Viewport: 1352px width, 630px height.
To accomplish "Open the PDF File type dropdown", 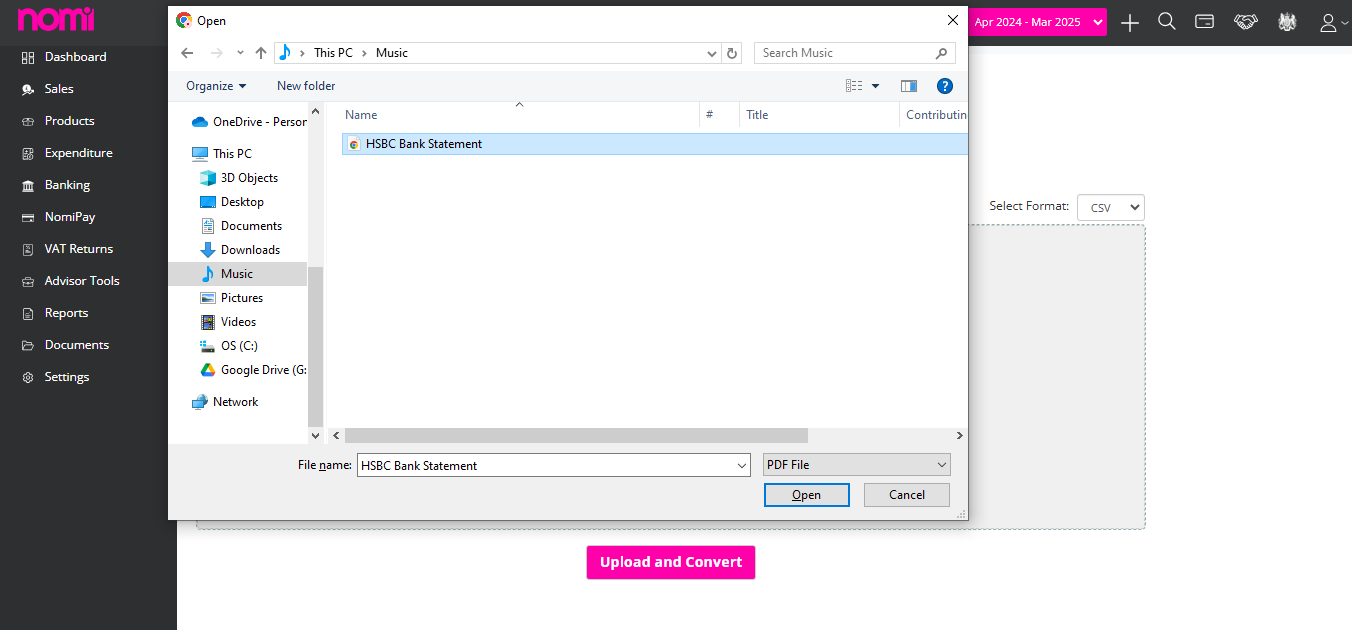I will pos(856,465).
